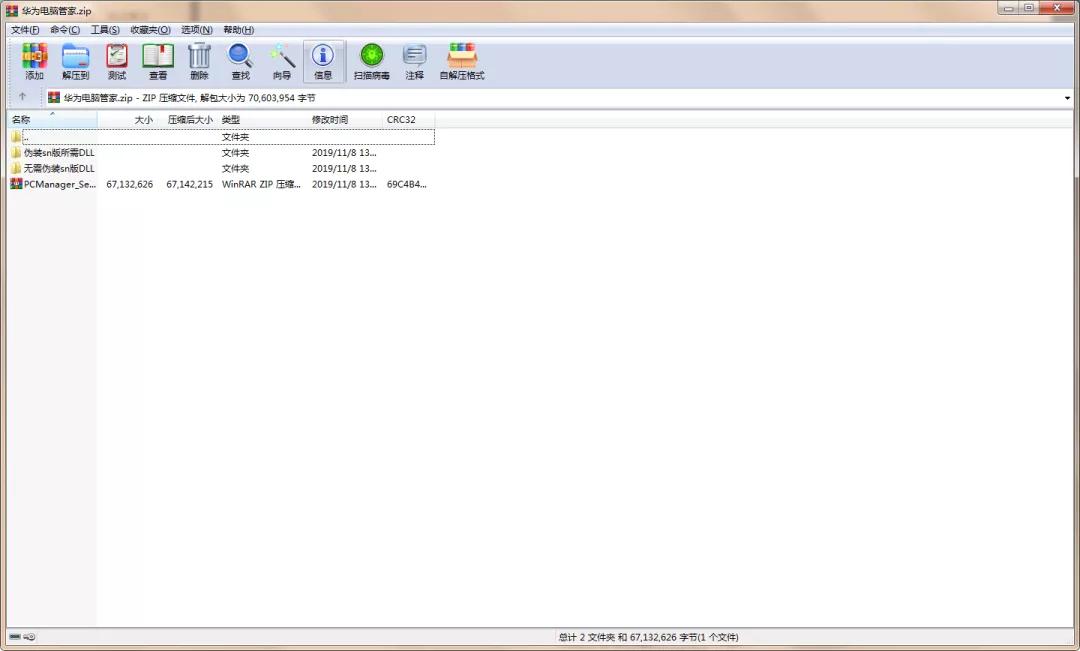Click size value 67,132,626 in file row
Viewport: 1080px width, 651px height.
[129, 184]
